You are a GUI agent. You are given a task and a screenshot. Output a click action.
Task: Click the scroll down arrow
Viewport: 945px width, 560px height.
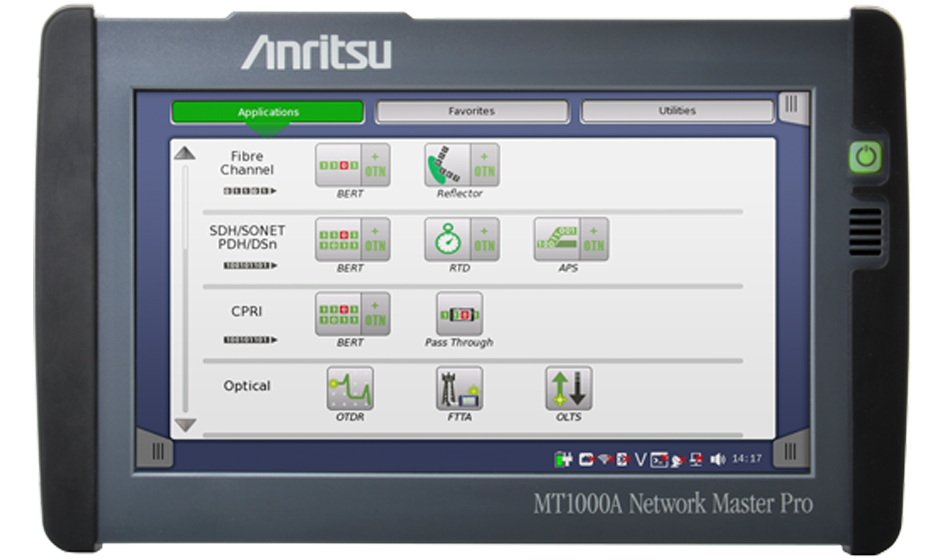click(185, 425)
